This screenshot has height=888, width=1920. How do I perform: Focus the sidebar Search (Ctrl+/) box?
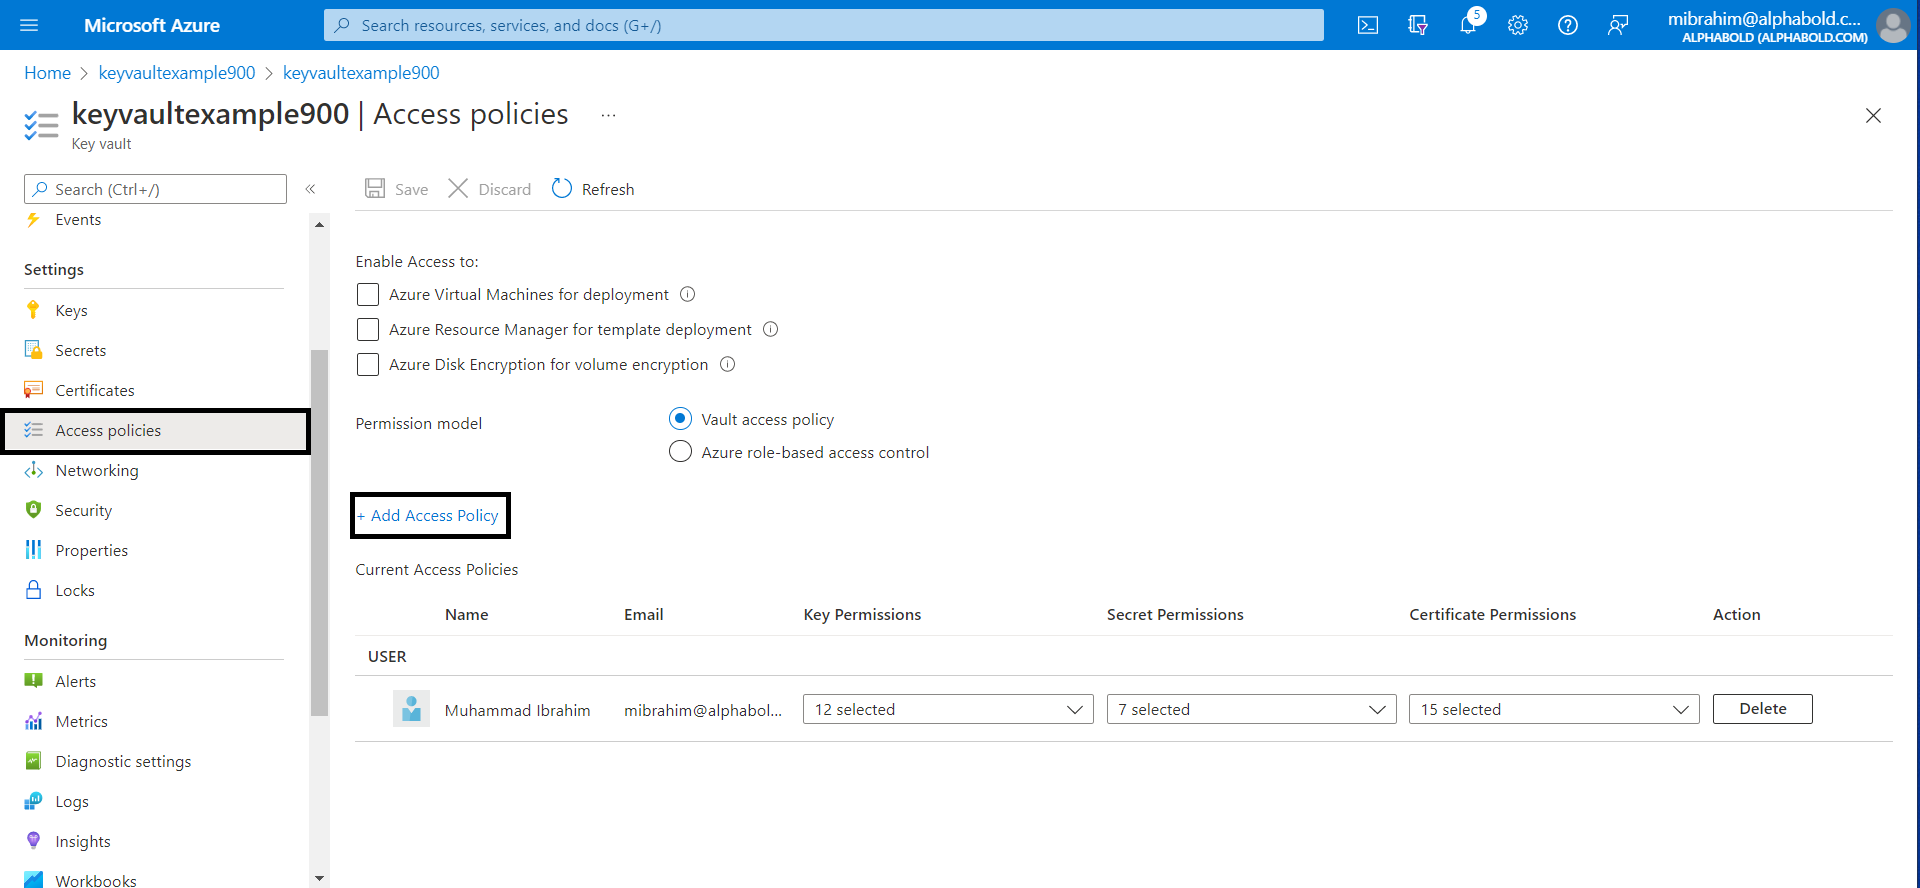tap(155, 189)
